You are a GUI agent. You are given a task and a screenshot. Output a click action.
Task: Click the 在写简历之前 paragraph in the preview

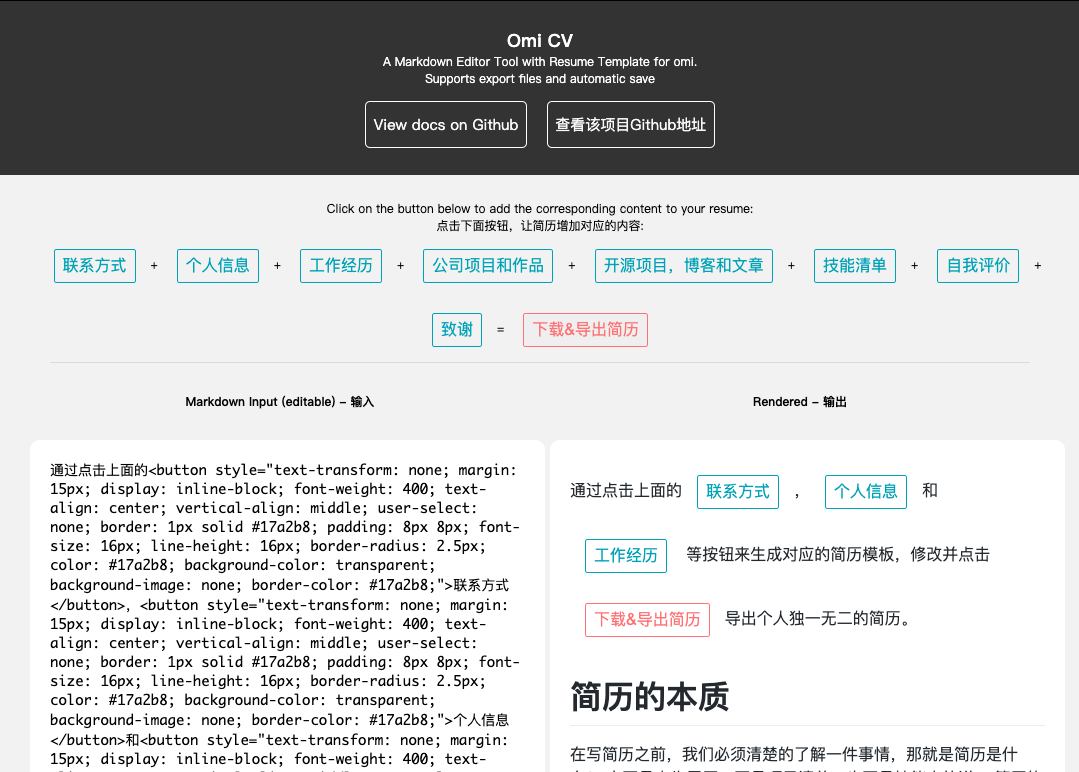[x=807, y=760]
